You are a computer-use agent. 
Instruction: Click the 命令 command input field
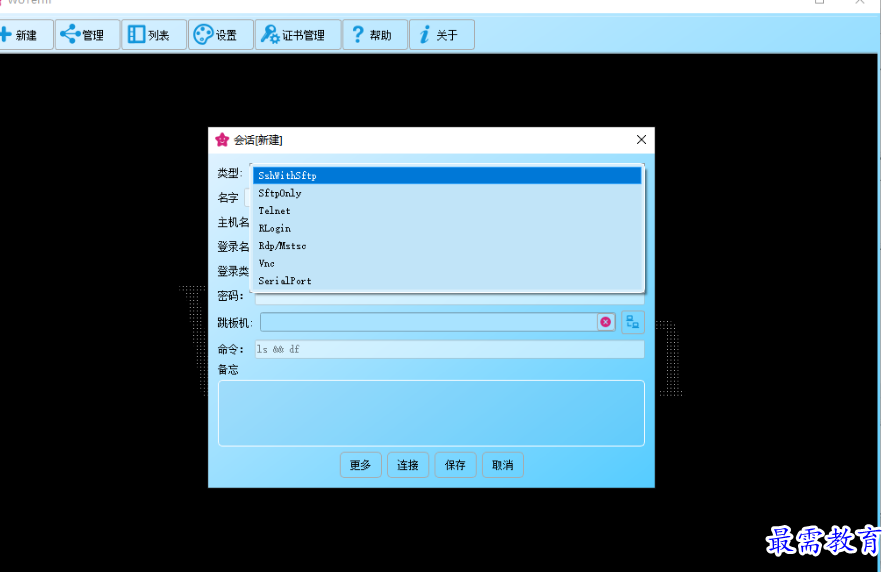(x=450, y=349)
